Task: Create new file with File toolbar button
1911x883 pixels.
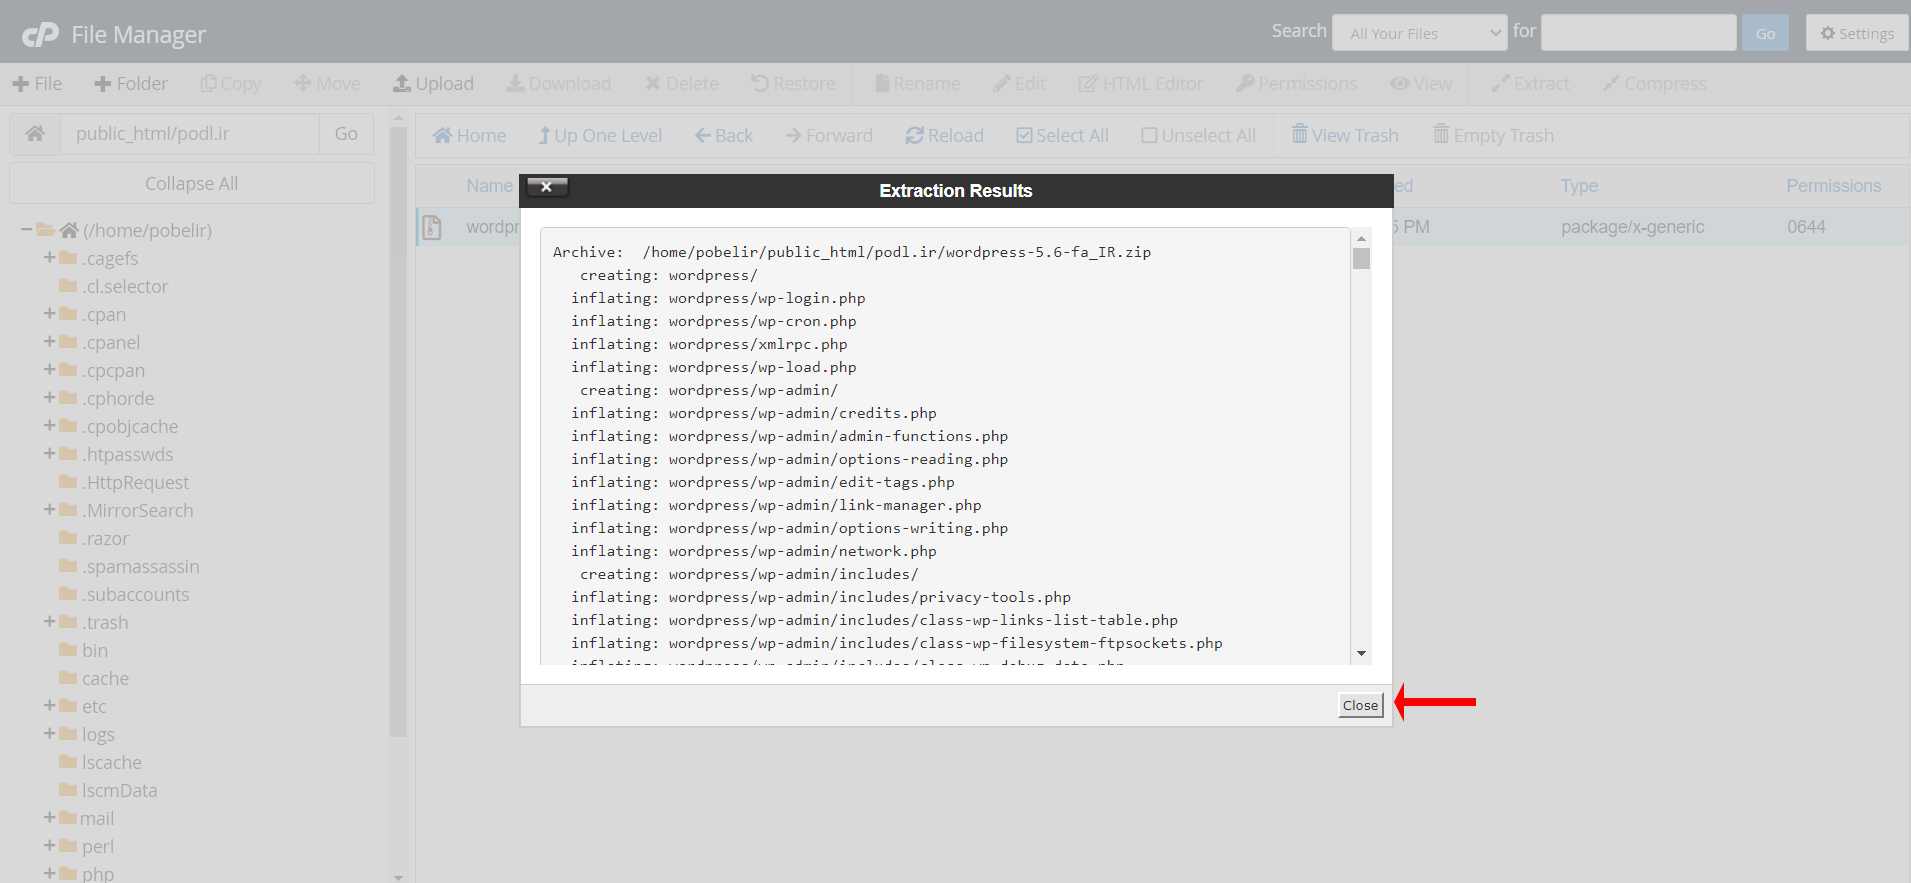Action: pyautogui.click(x=37, y=84)
